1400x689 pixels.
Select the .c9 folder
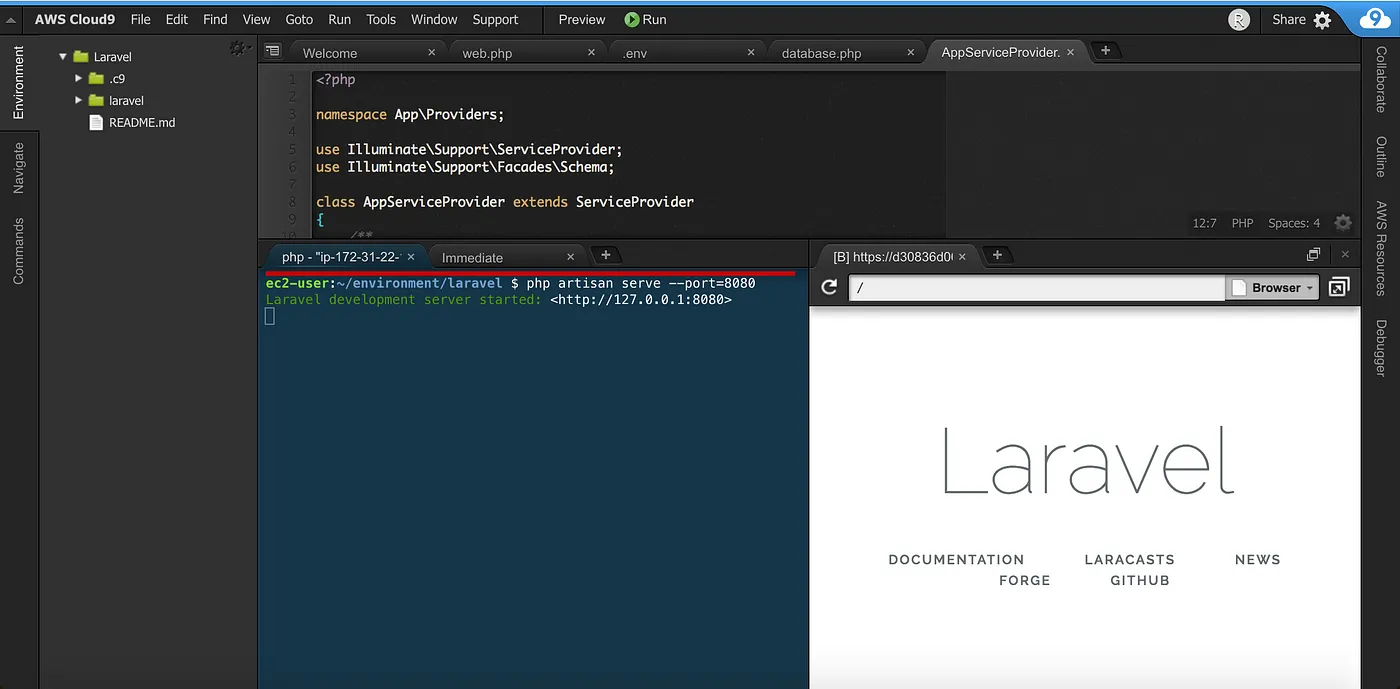pyautogui.click(x=116, y=78)
